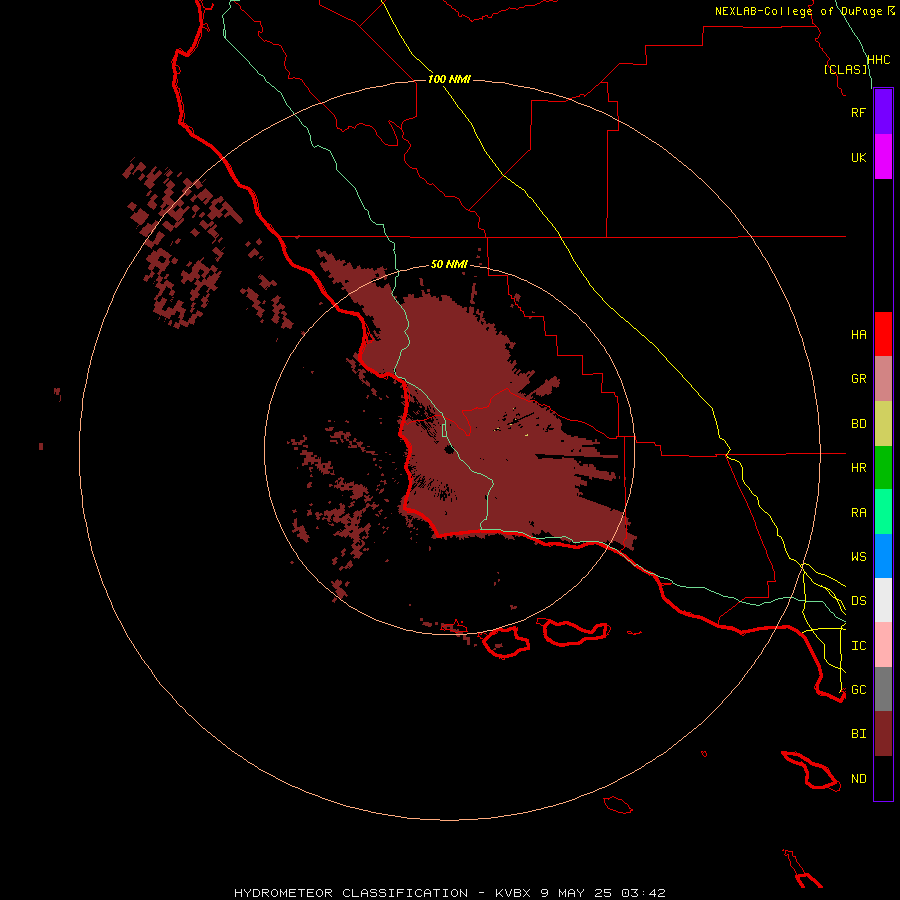Click the WS blue legend swatch
Screen dimensions: 900x900
[883, 556]
